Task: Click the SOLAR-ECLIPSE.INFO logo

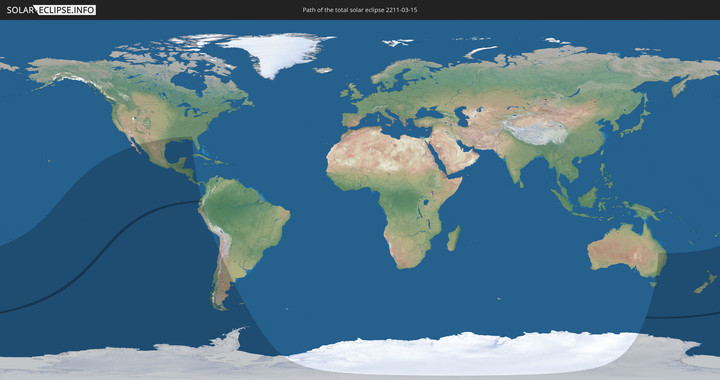Action: point(51,10)
